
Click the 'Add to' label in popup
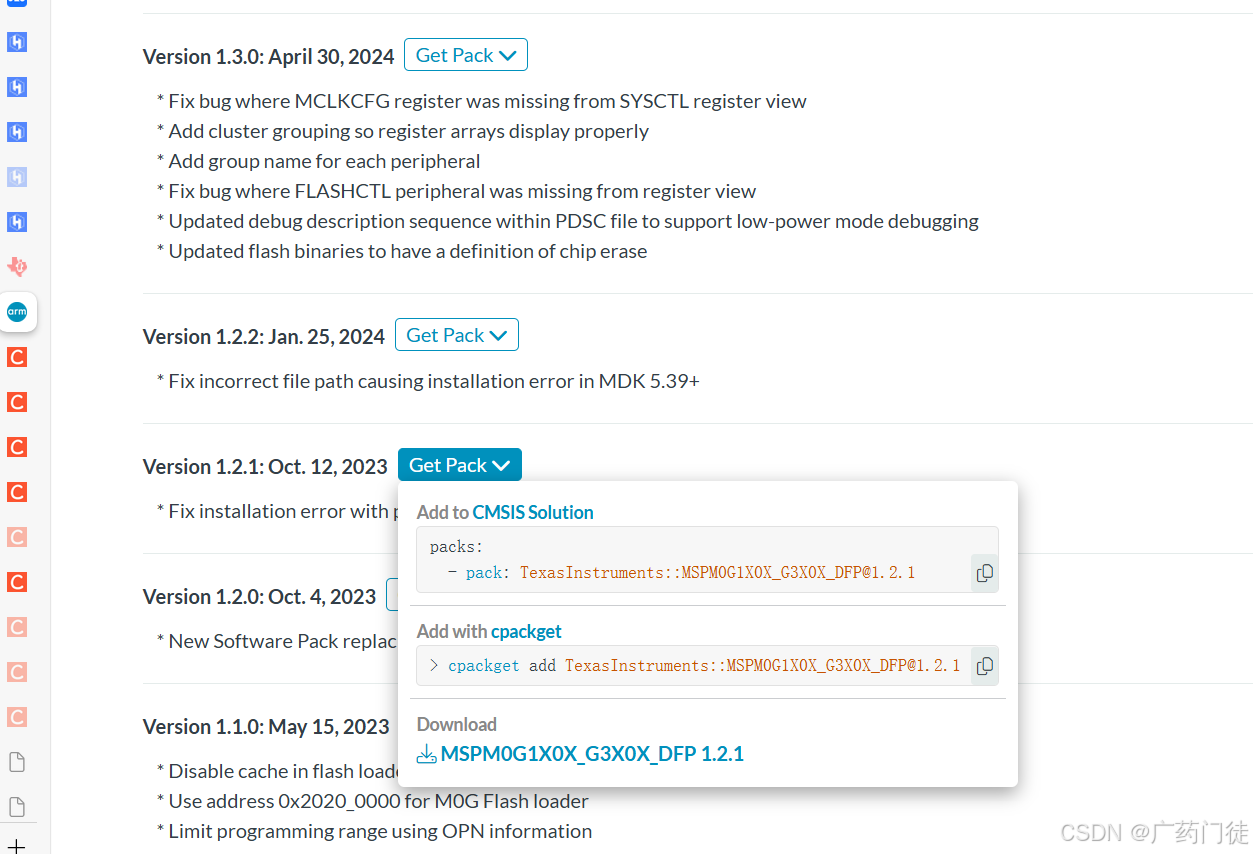[x=443, y=512]
